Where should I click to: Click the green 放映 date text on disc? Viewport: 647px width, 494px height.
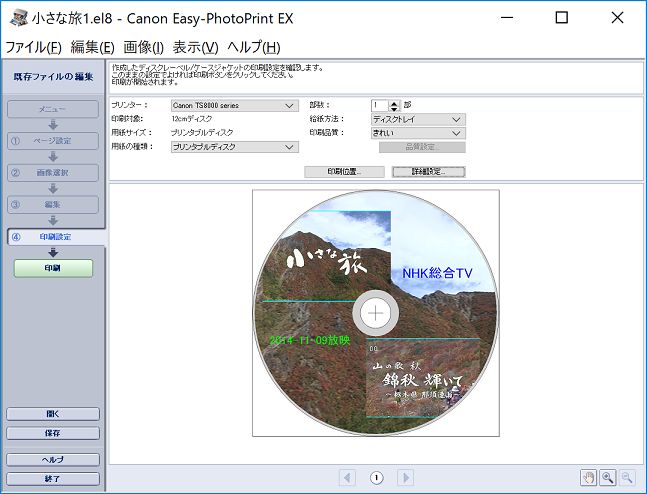[310, 340]
